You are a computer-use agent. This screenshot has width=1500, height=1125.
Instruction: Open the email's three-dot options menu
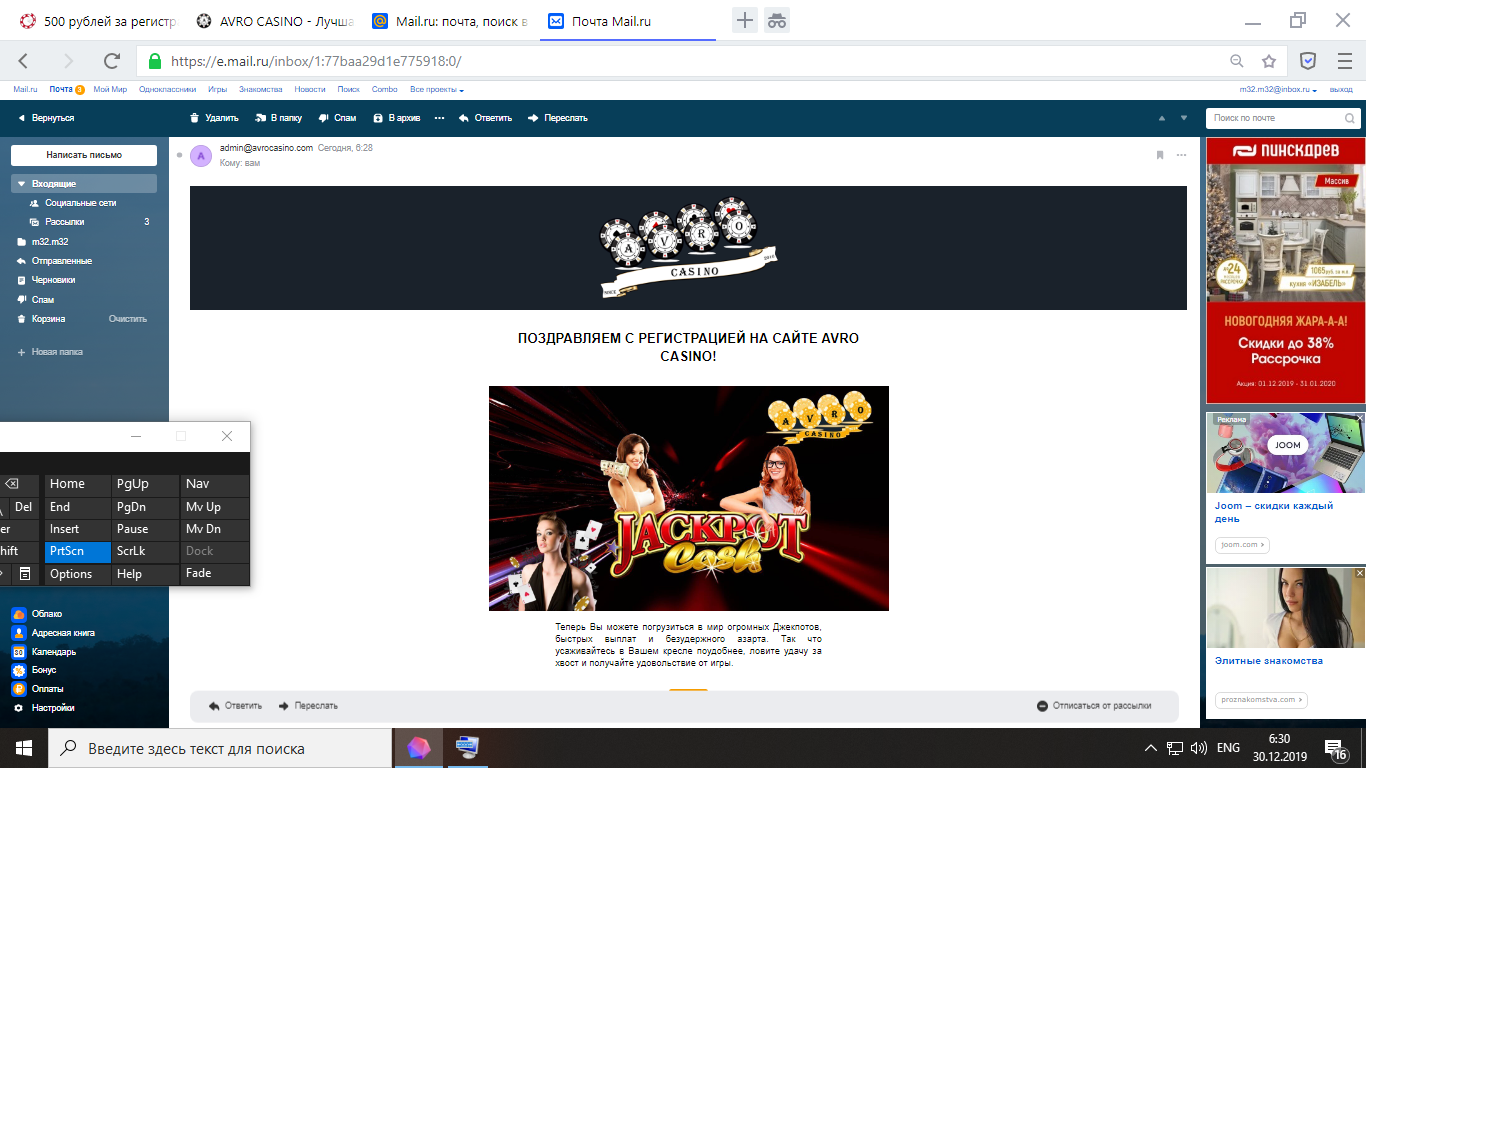click(x=1181, y=155)
